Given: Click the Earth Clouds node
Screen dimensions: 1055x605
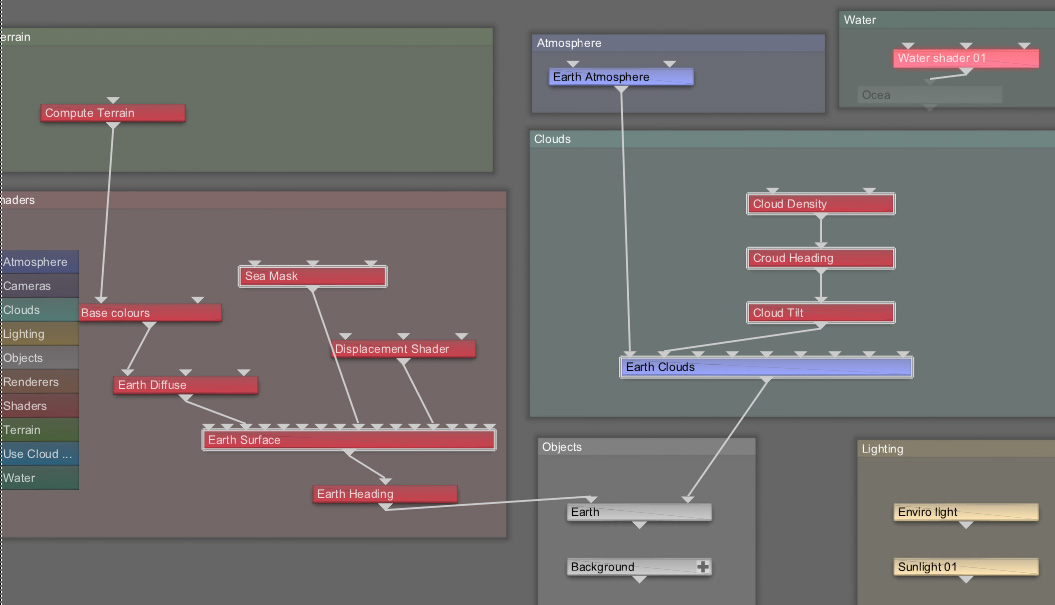Looking at the screenshot, I should click(766, 367).
